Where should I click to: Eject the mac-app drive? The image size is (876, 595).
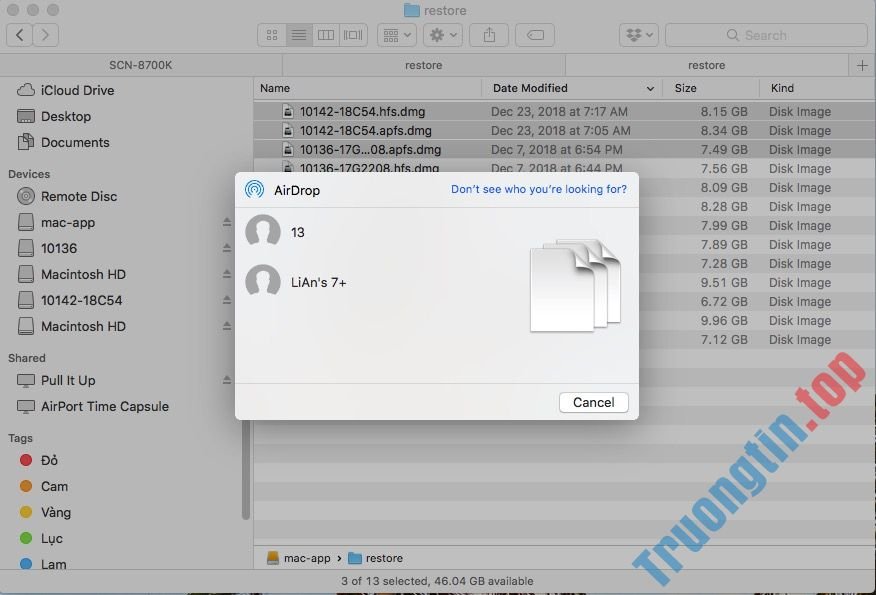(227, 222)
